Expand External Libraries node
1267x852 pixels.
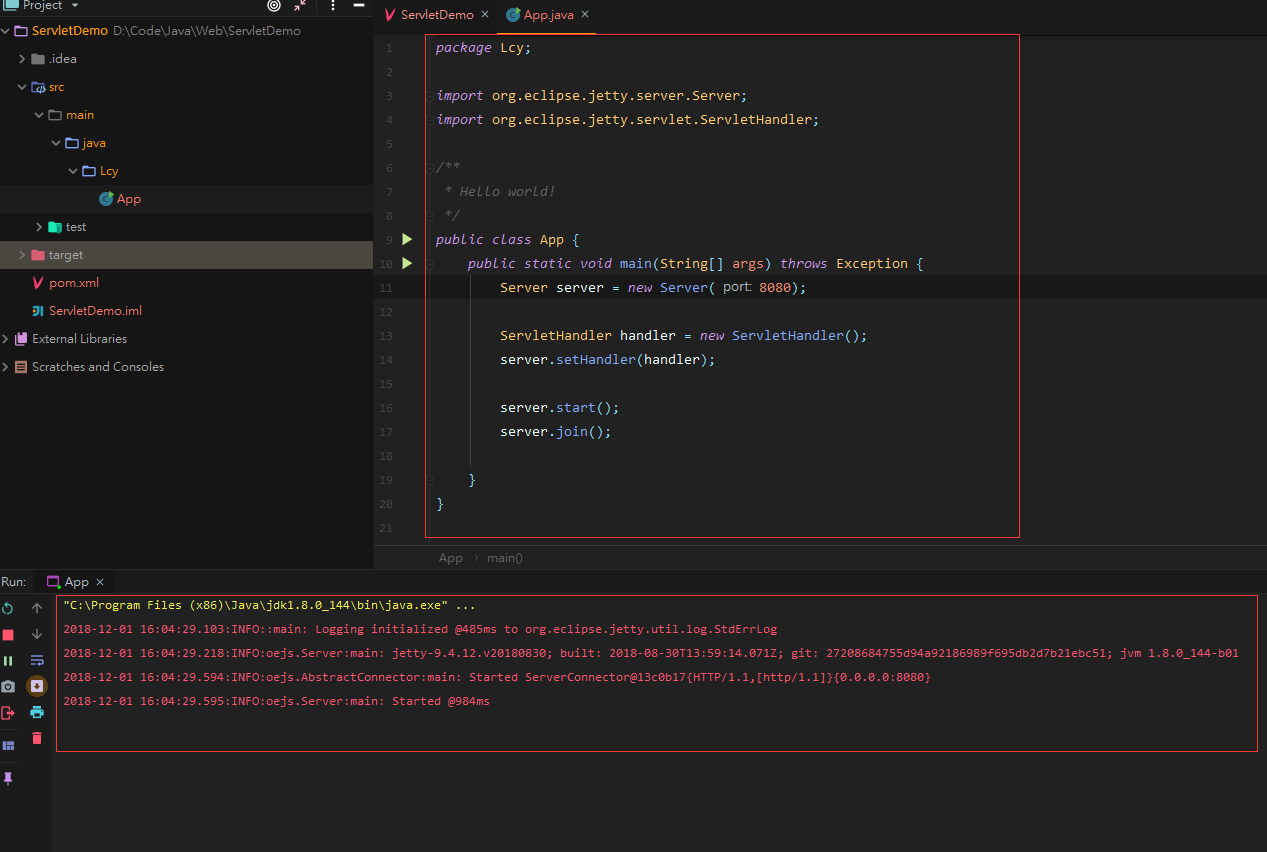(x=6, y=339)
